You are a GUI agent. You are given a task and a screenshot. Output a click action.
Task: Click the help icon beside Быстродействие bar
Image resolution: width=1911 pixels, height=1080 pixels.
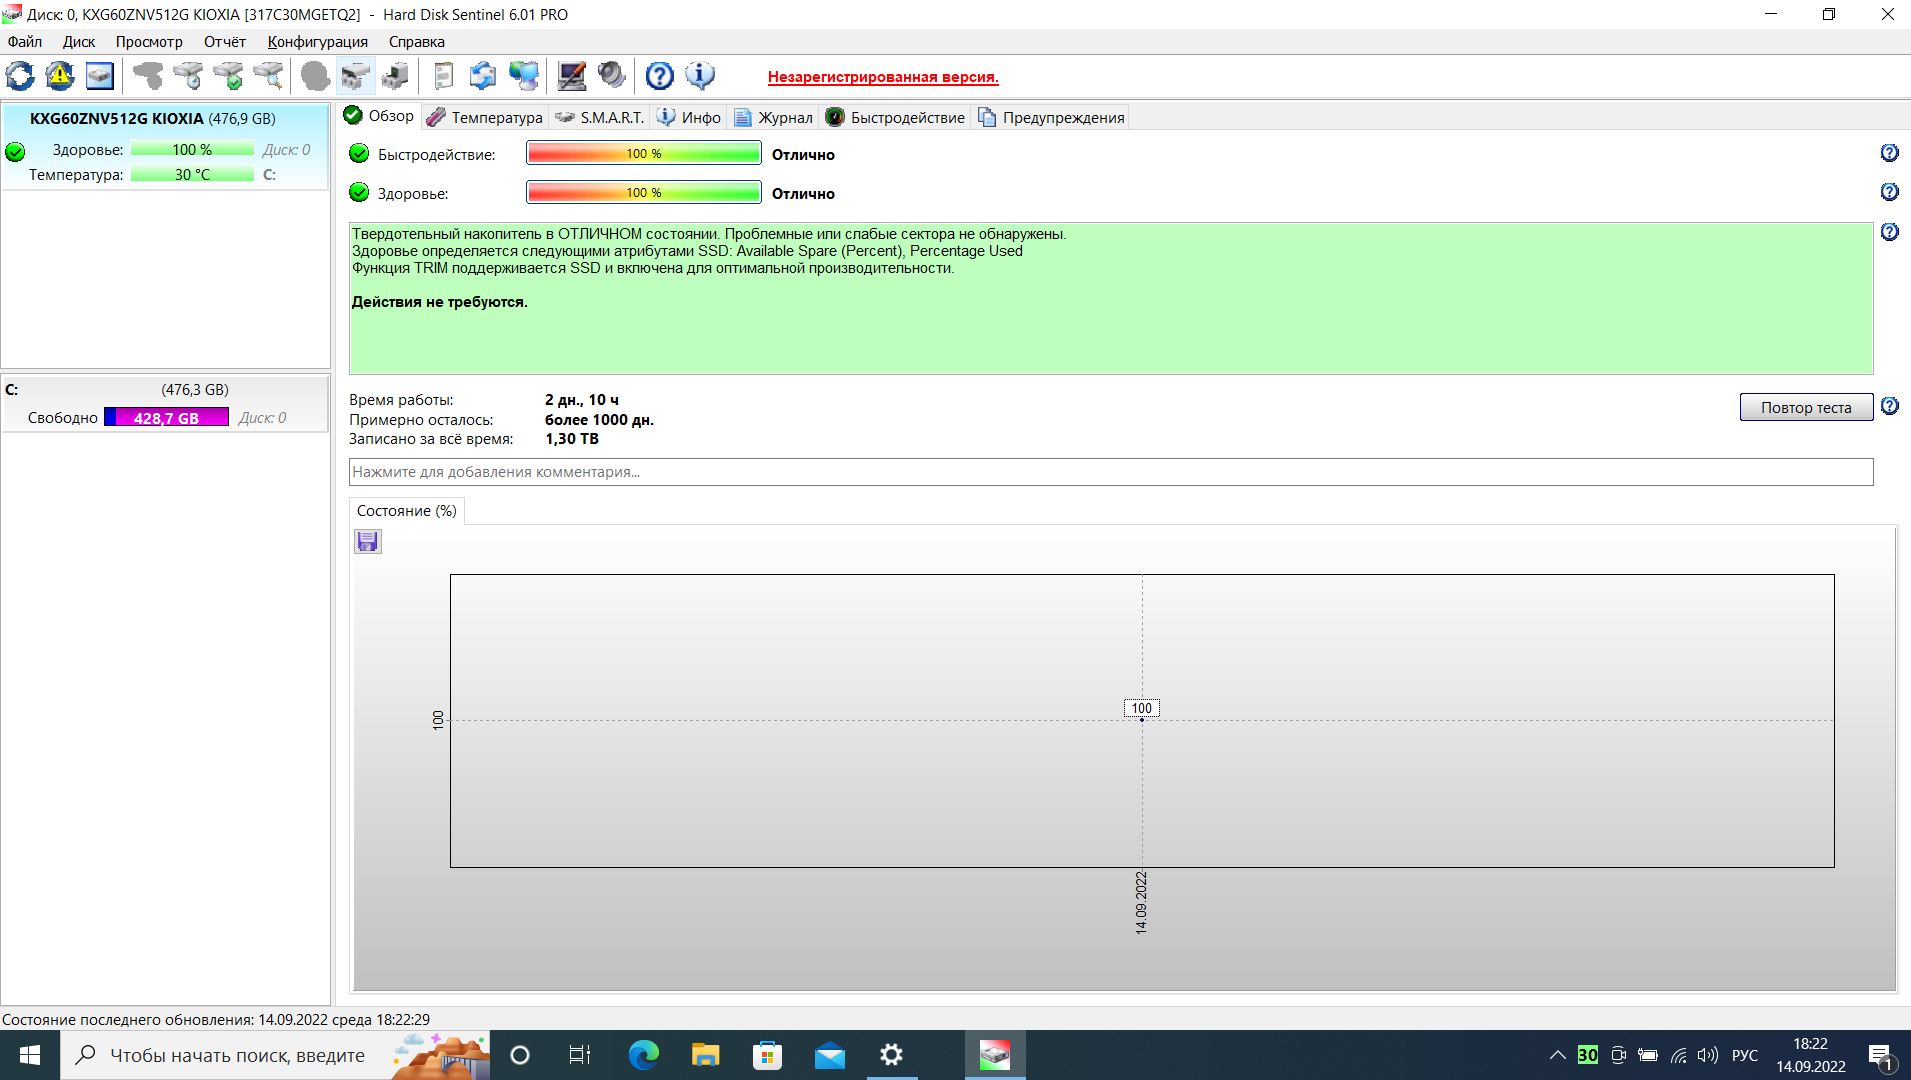(1889, 153)
